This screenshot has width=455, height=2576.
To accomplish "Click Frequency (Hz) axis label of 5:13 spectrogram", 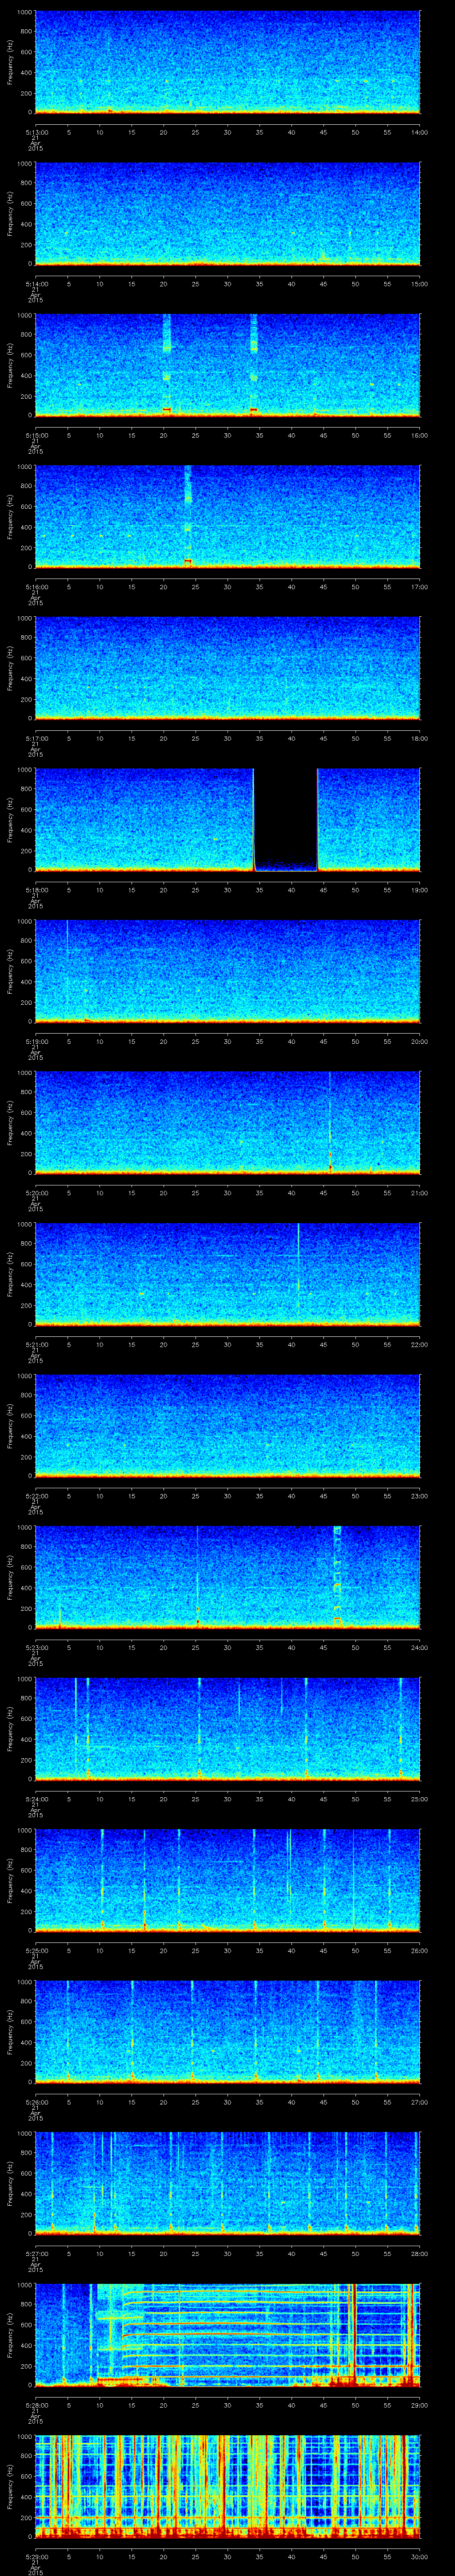I will [x=10, y=62].
